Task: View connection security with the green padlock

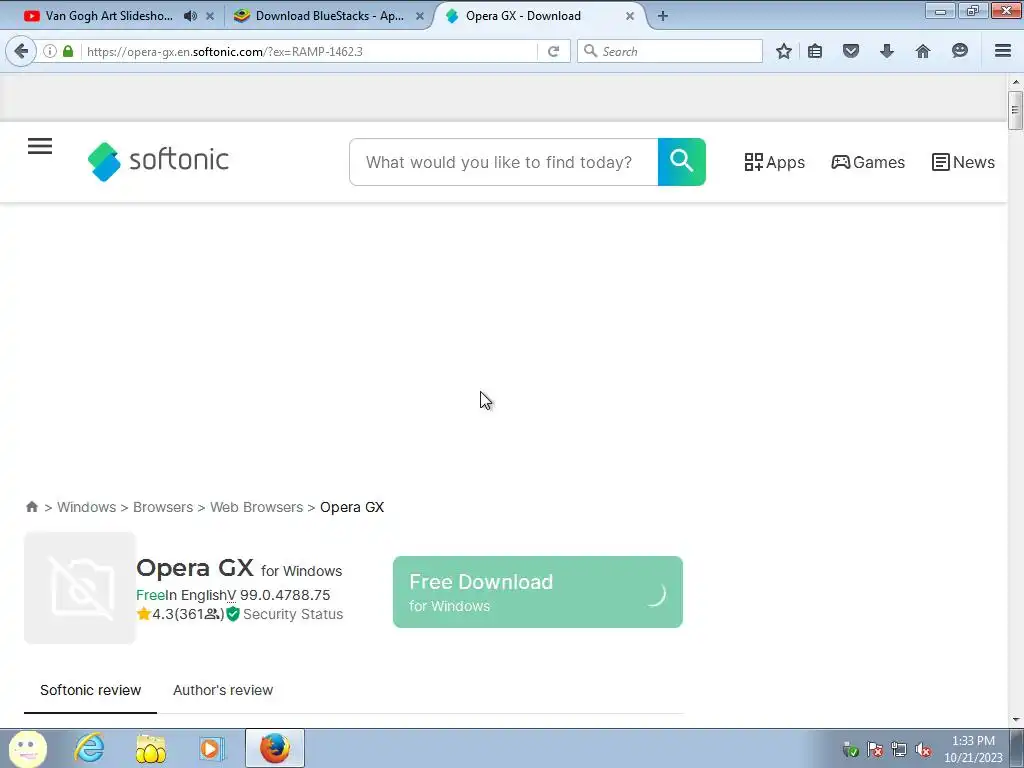Action: pos(68,51)
